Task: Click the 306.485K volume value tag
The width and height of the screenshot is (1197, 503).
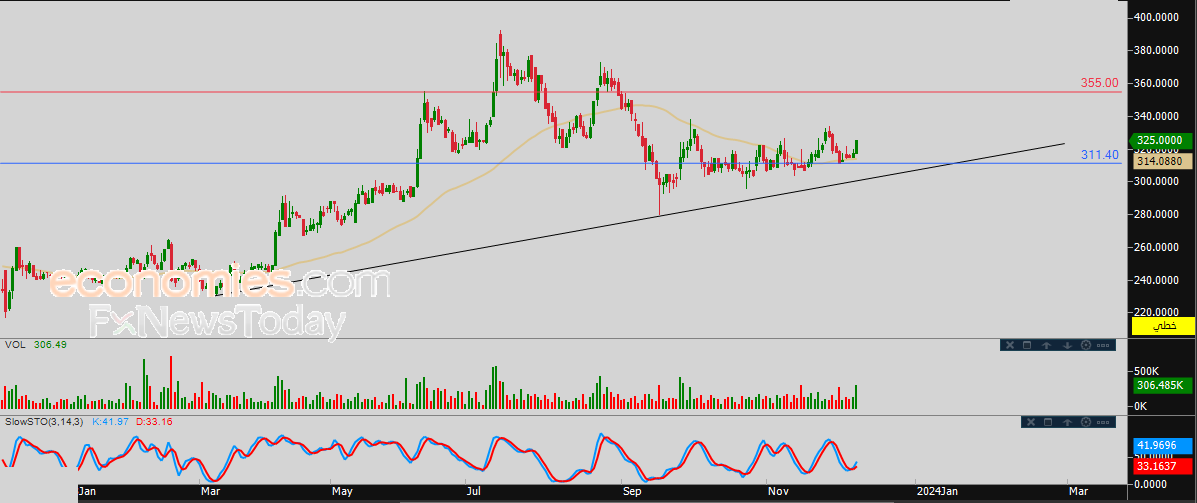Action: tap(1162, 386)
